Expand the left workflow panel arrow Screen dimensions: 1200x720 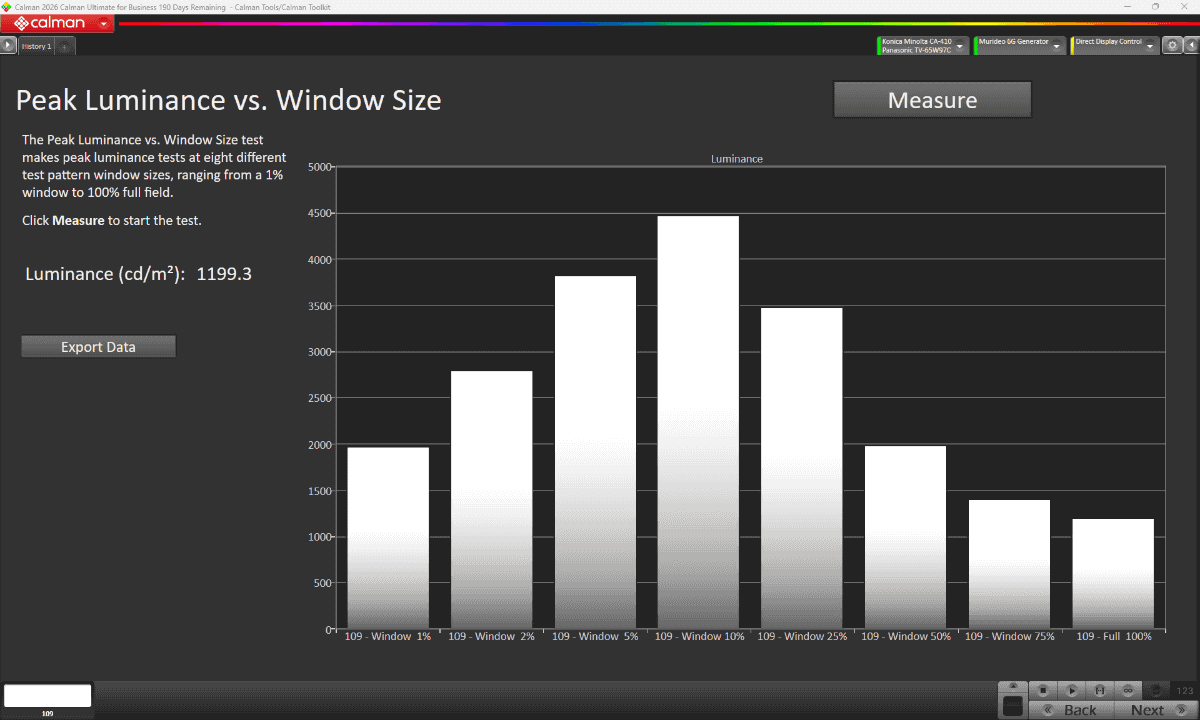8,46
